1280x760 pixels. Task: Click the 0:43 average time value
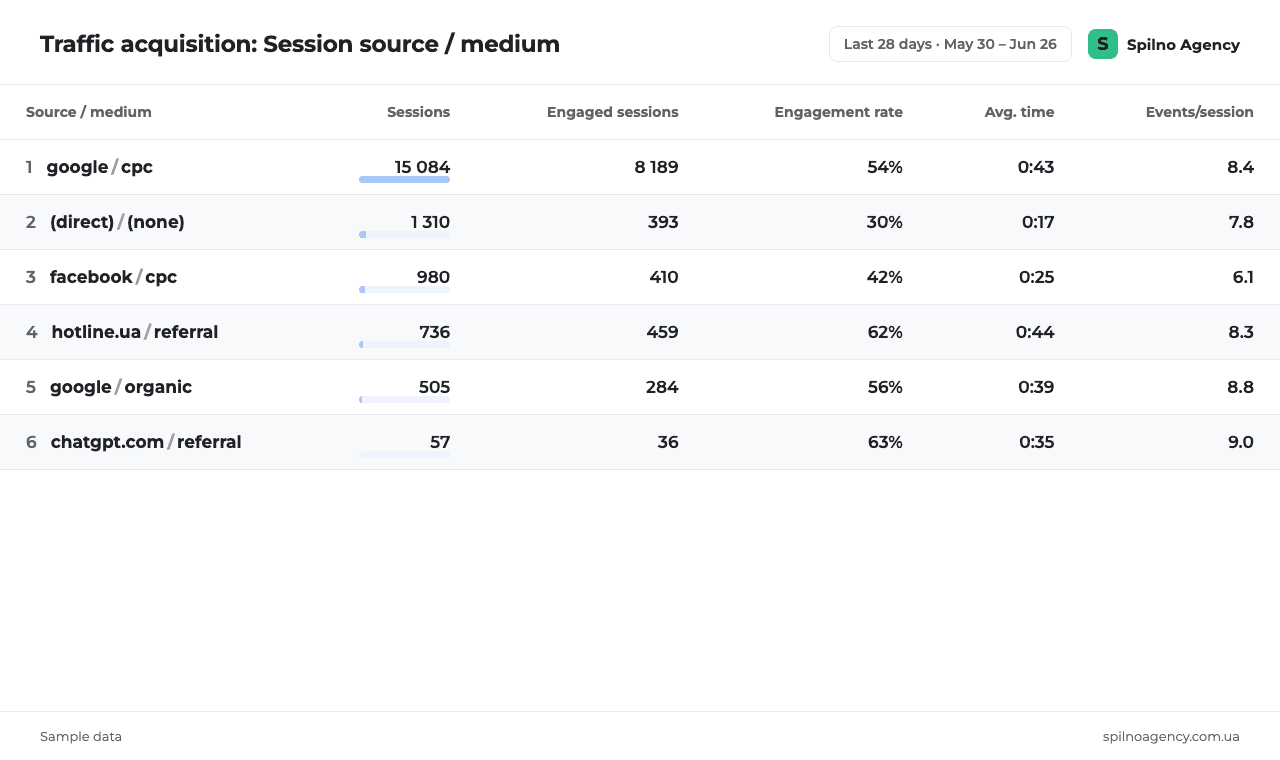pyautogui.click(x=1036, y=167)
